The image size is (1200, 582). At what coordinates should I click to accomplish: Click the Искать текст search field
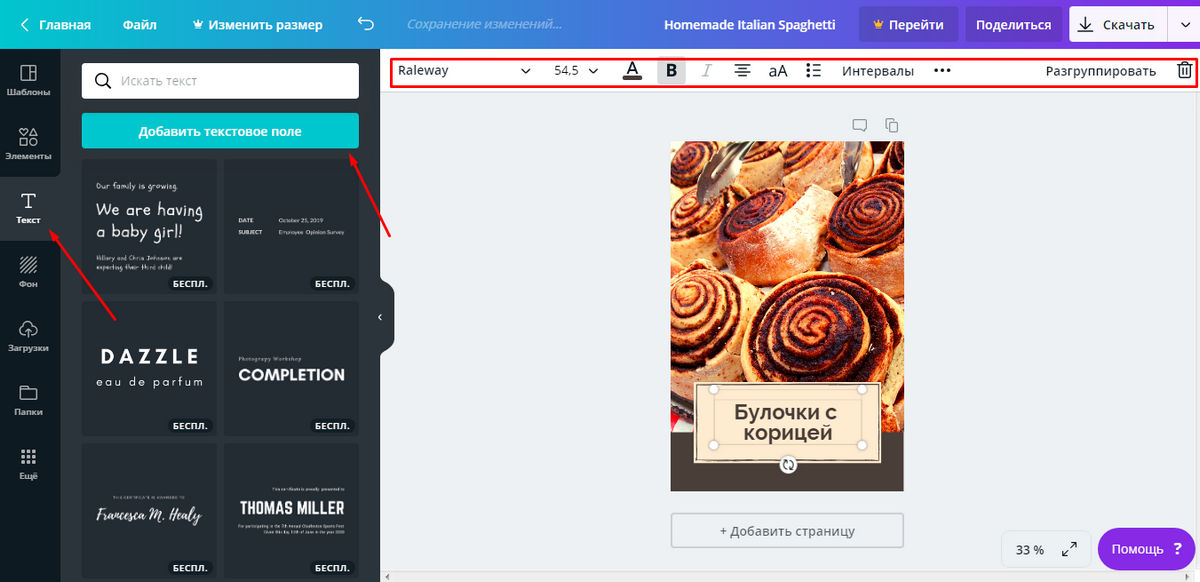point(220,81)
